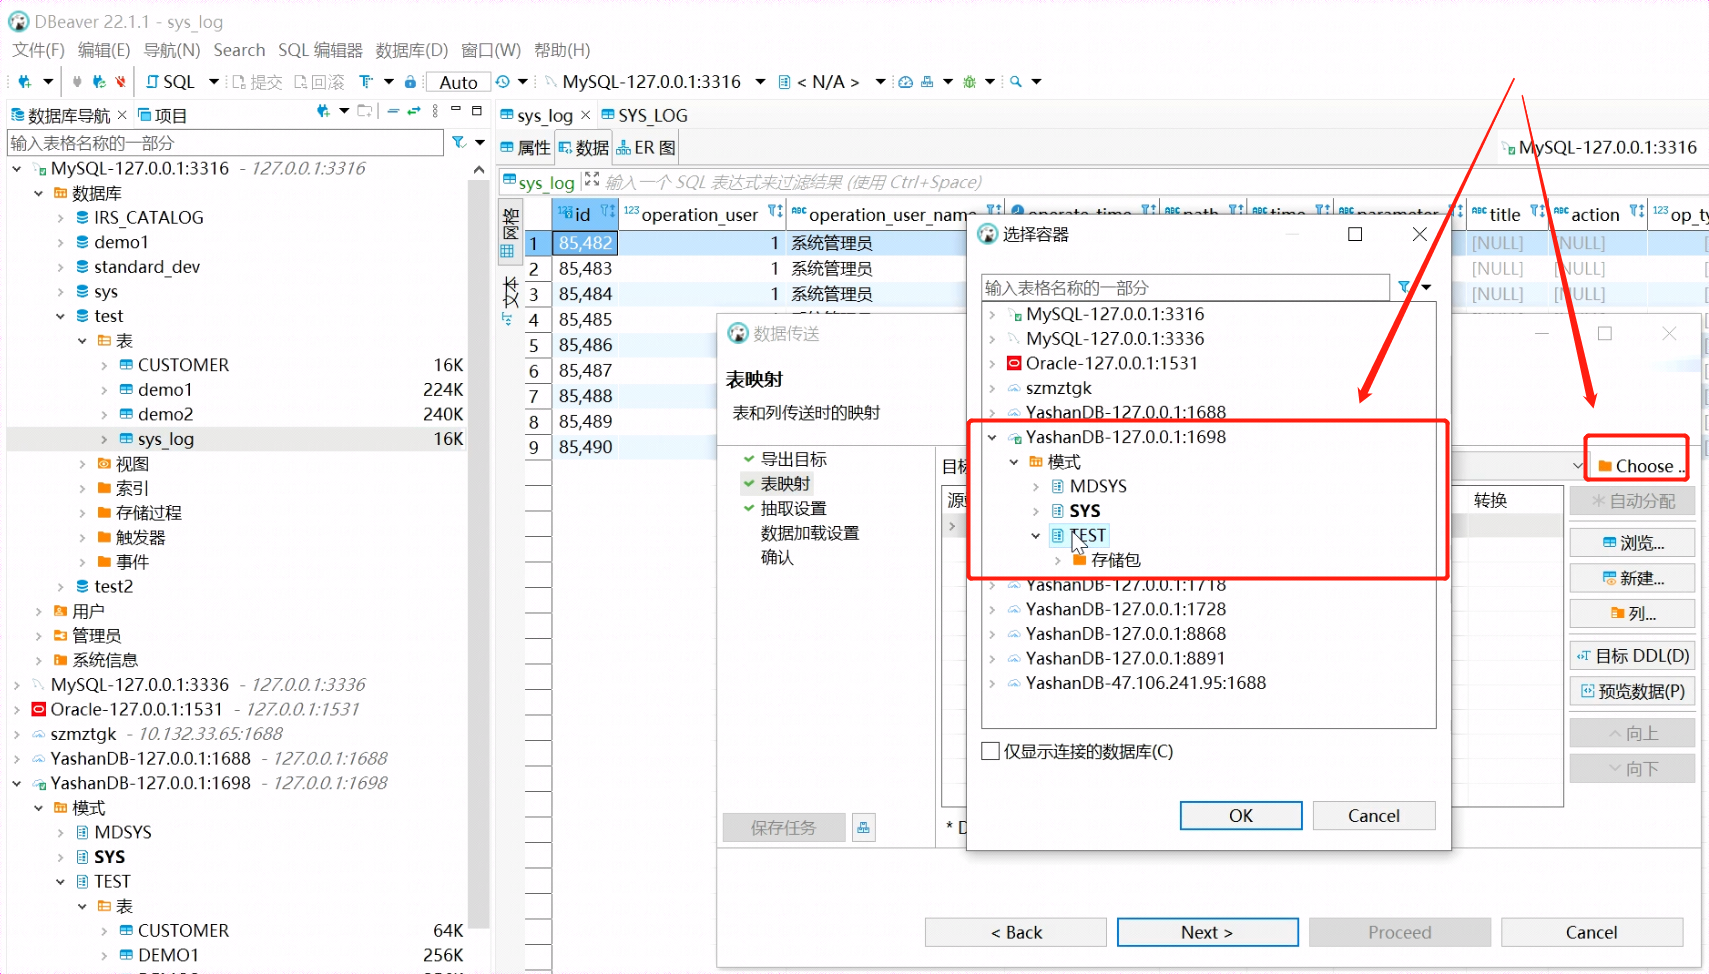Switch to the ER 图 tab

click(x=645, y=147)
